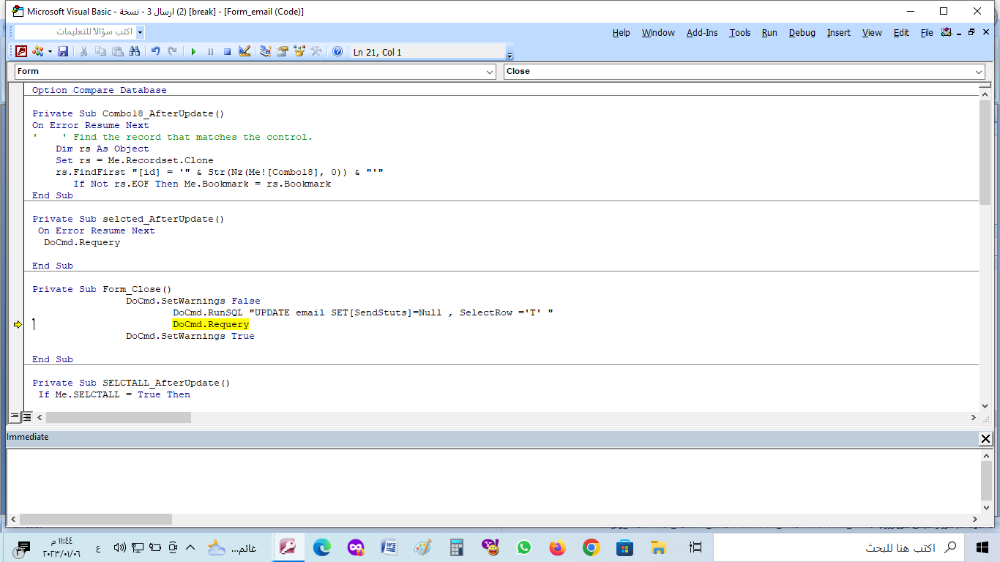Click the yellow execution arrow in margin

pos(18,324)
